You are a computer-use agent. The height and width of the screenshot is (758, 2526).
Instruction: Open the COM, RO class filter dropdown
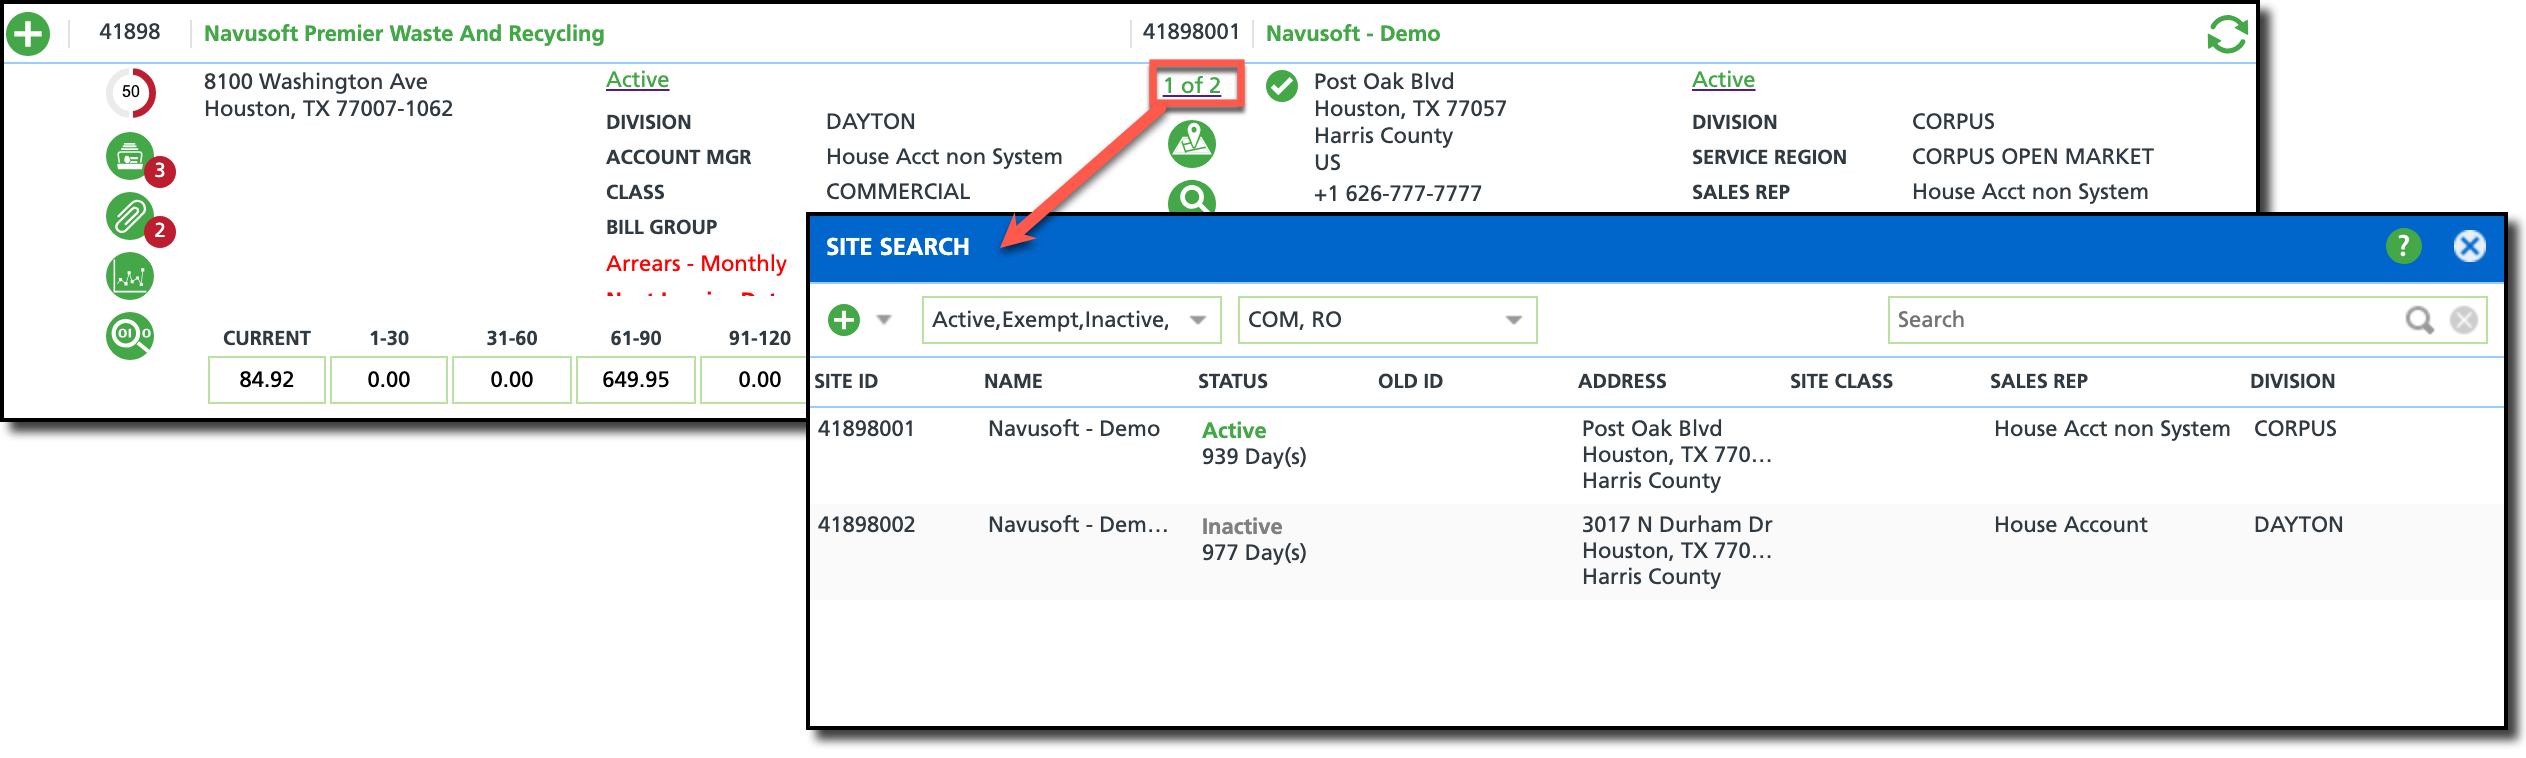click(1387, 320)
